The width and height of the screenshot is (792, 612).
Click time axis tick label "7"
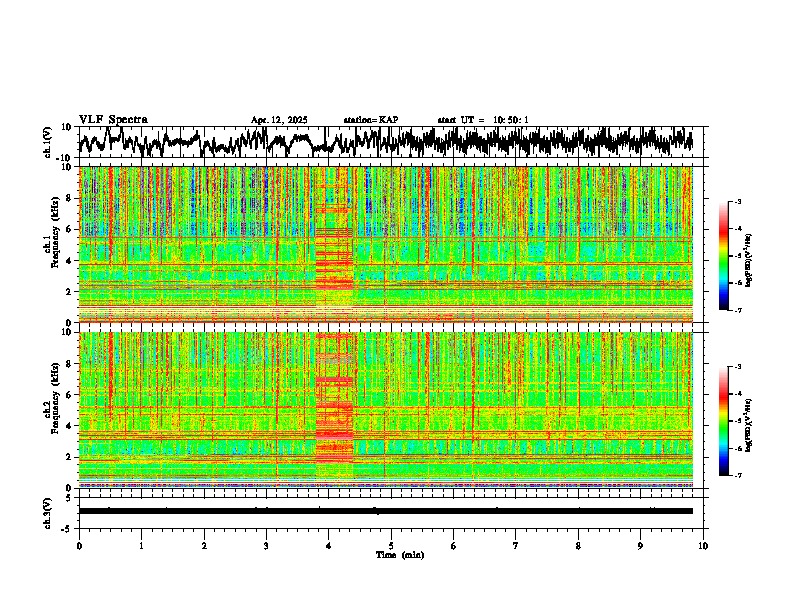[516, 546]
